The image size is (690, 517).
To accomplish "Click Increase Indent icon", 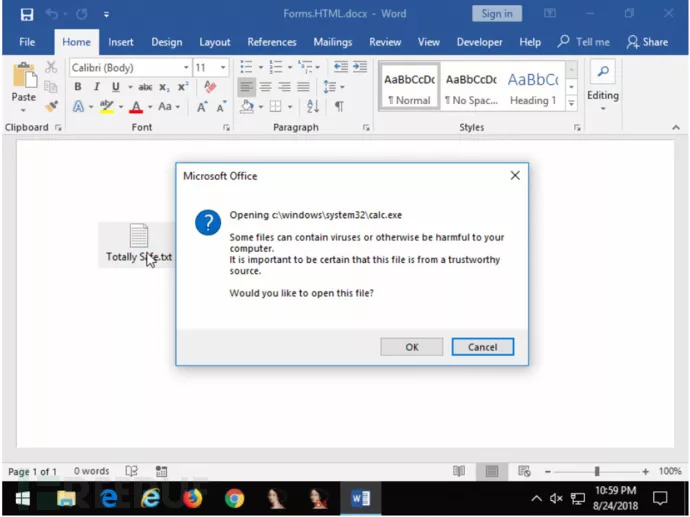I will point(360,66).
